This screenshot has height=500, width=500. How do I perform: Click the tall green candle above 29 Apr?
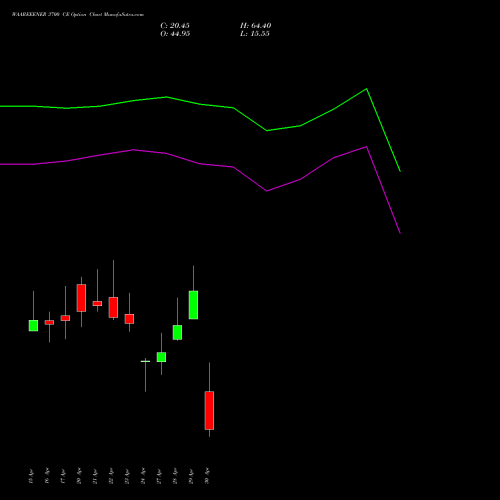(x=193, y=305)
